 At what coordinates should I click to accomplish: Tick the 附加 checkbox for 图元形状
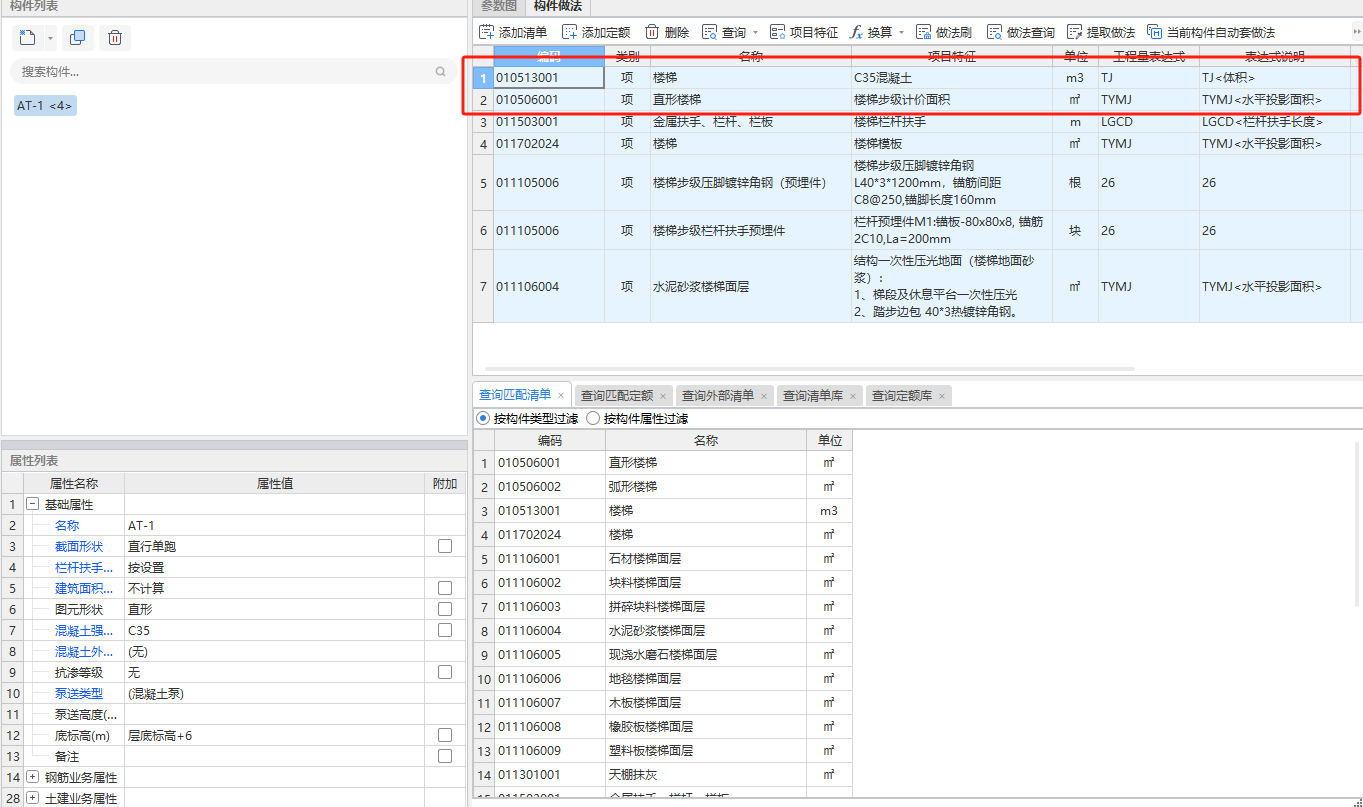[x=445, y=609]
